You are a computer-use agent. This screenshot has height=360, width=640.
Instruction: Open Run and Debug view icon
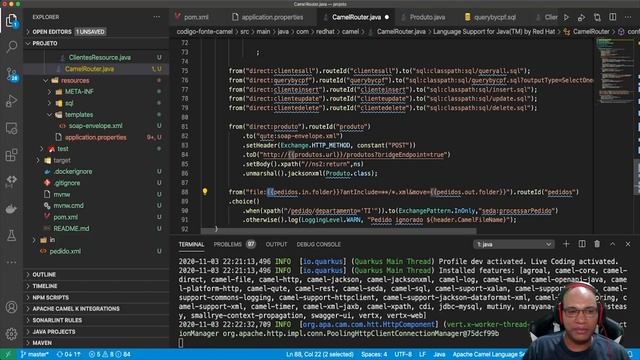11,101
